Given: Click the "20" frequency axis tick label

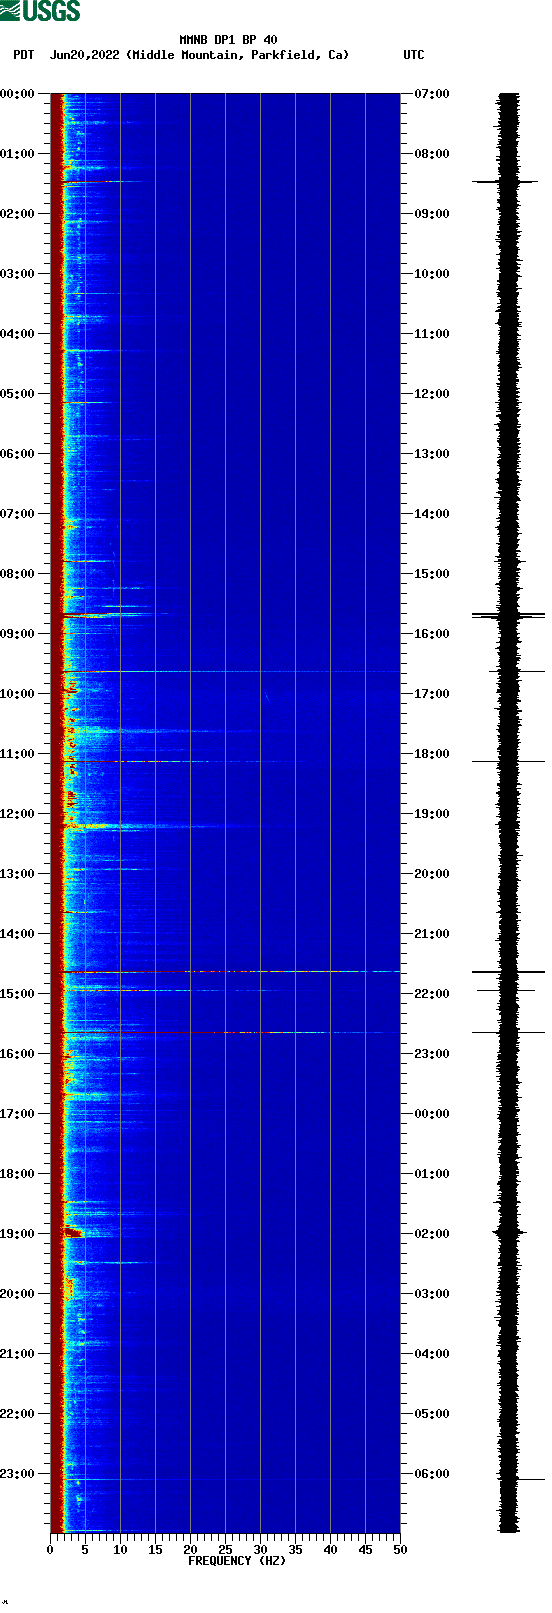Looking at the screenshot, I should point(190,1550).
